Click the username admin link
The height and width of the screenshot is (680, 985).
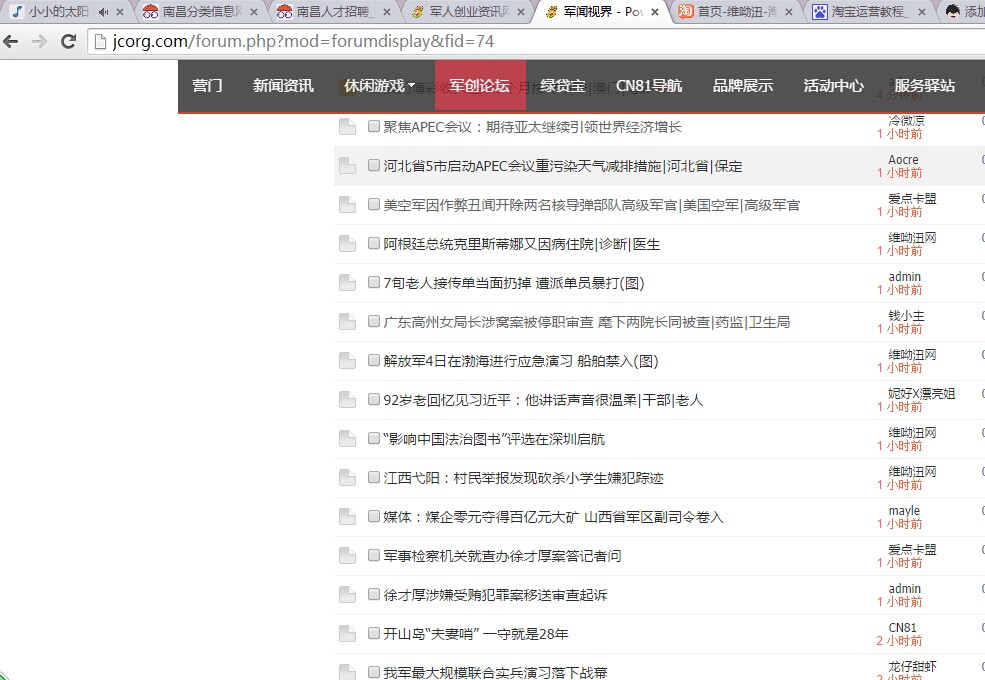tap(904, 277)
